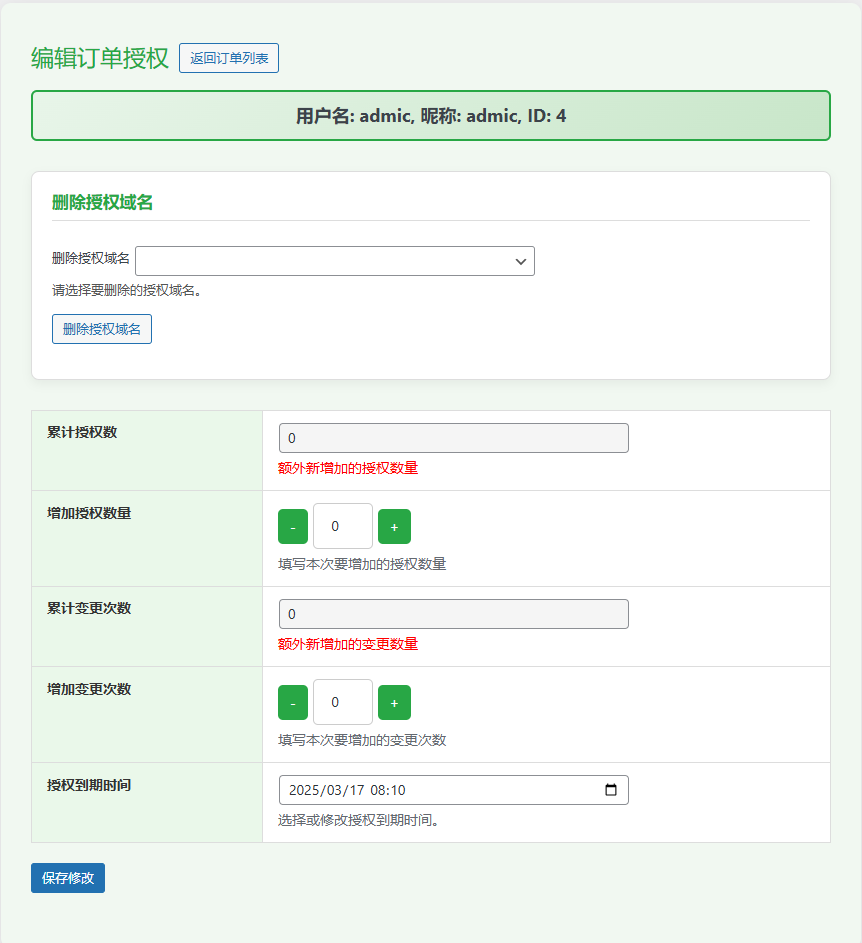Screen dimensions: 862x943
Task: Click the minus button beside 增加授权数量
Action: pyautogui.click(x=292, y=525)
